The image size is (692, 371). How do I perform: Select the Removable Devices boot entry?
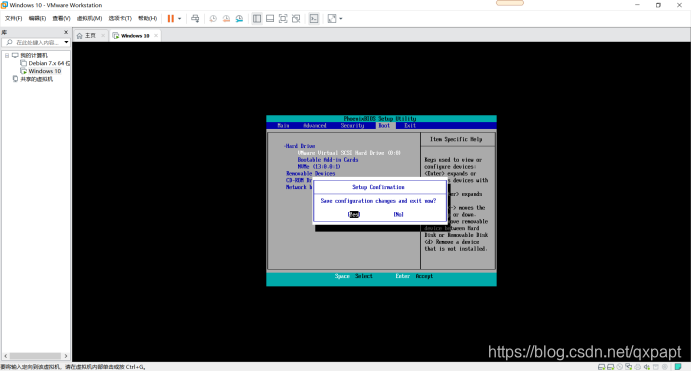coord(311,174)
